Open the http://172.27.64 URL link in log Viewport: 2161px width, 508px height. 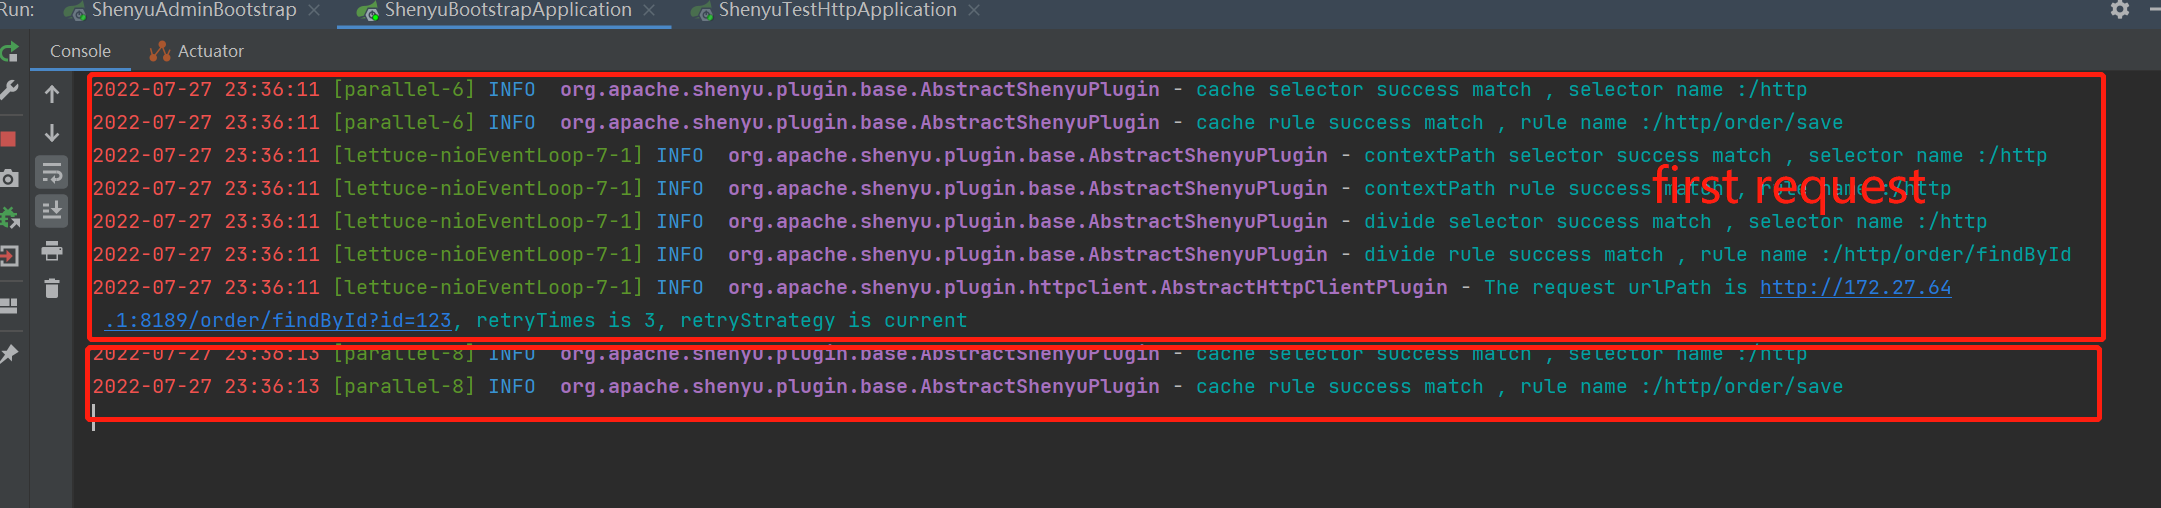1855,288
